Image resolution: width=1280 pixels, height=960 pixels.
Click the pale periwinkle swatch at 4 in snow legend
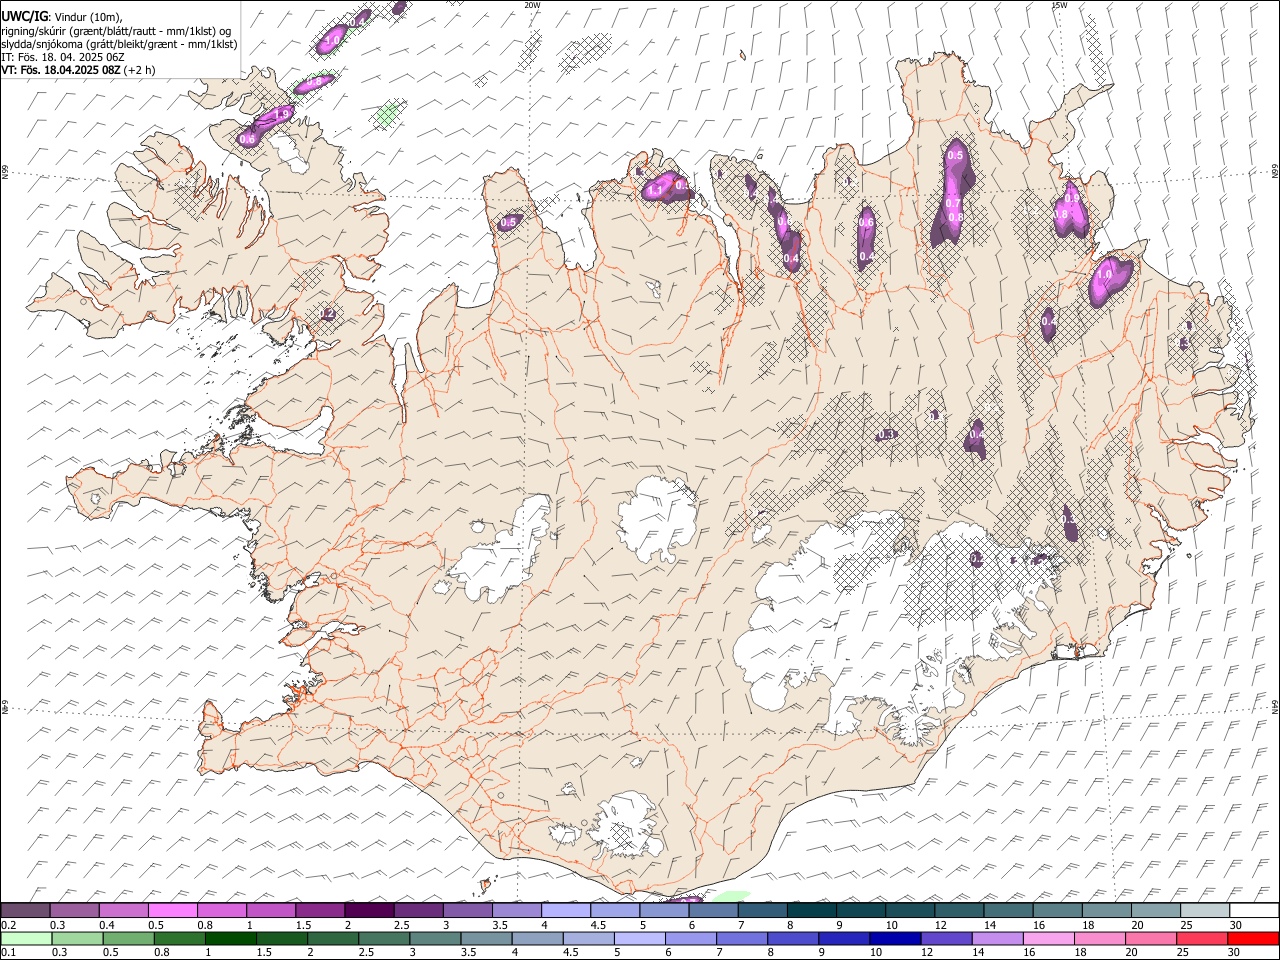coord(566,910)
